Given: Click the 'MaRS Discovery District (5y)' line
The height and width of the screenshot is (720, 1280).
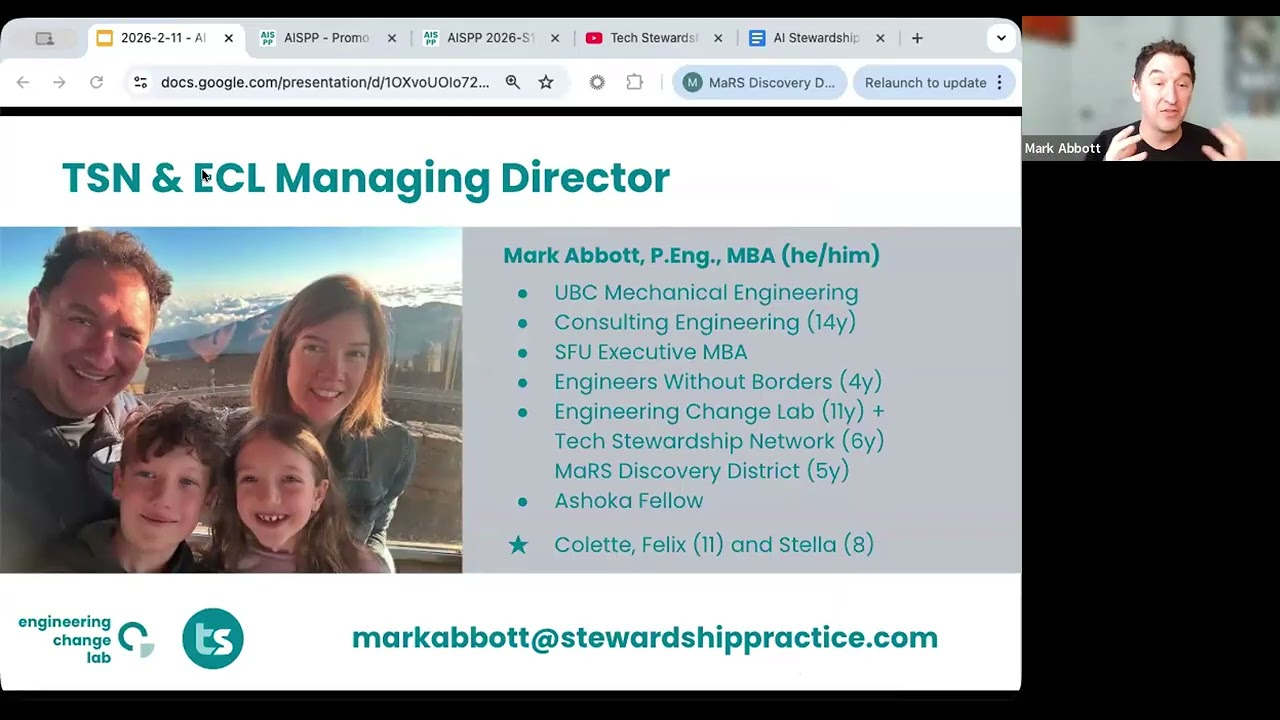Looking at the screenshot, I should click(x=701, y=471).
